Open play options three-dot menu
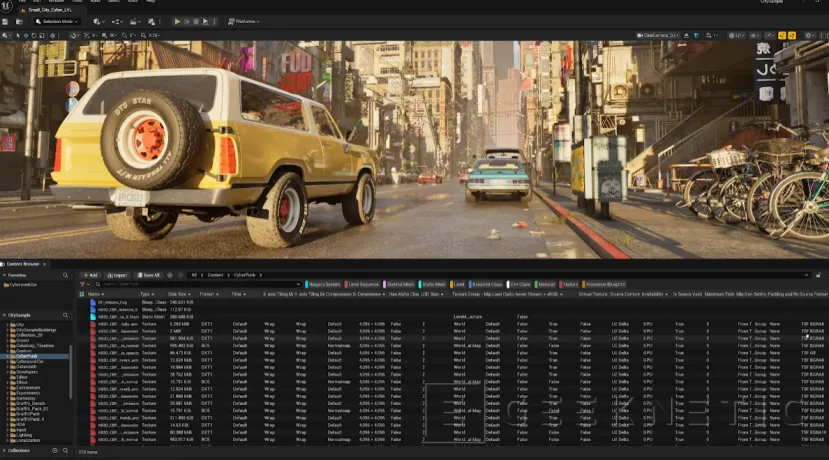The height and width of the screenshot is (460, 829). pos(214,22)
